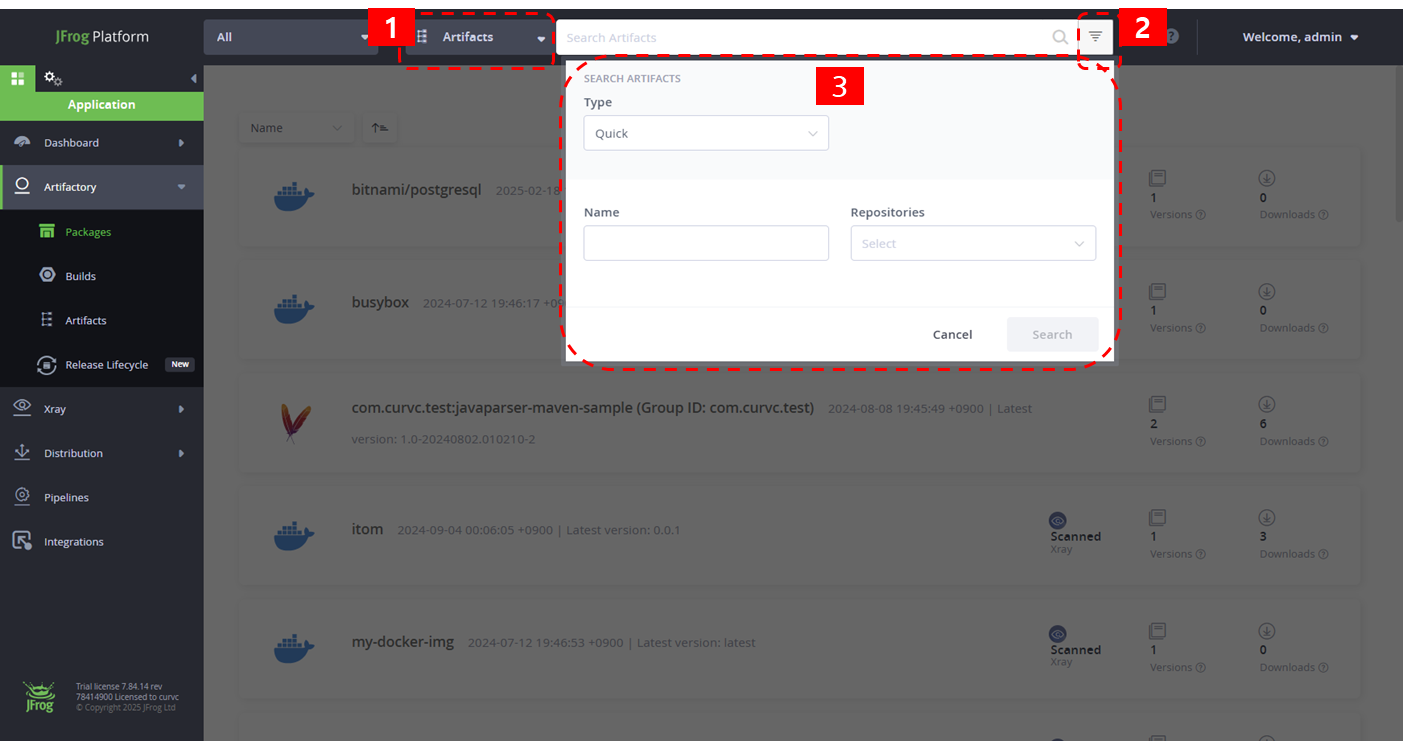The image size is (1403, 741).
Task: Click the Distribution download icon
Action: coord(22,453)
